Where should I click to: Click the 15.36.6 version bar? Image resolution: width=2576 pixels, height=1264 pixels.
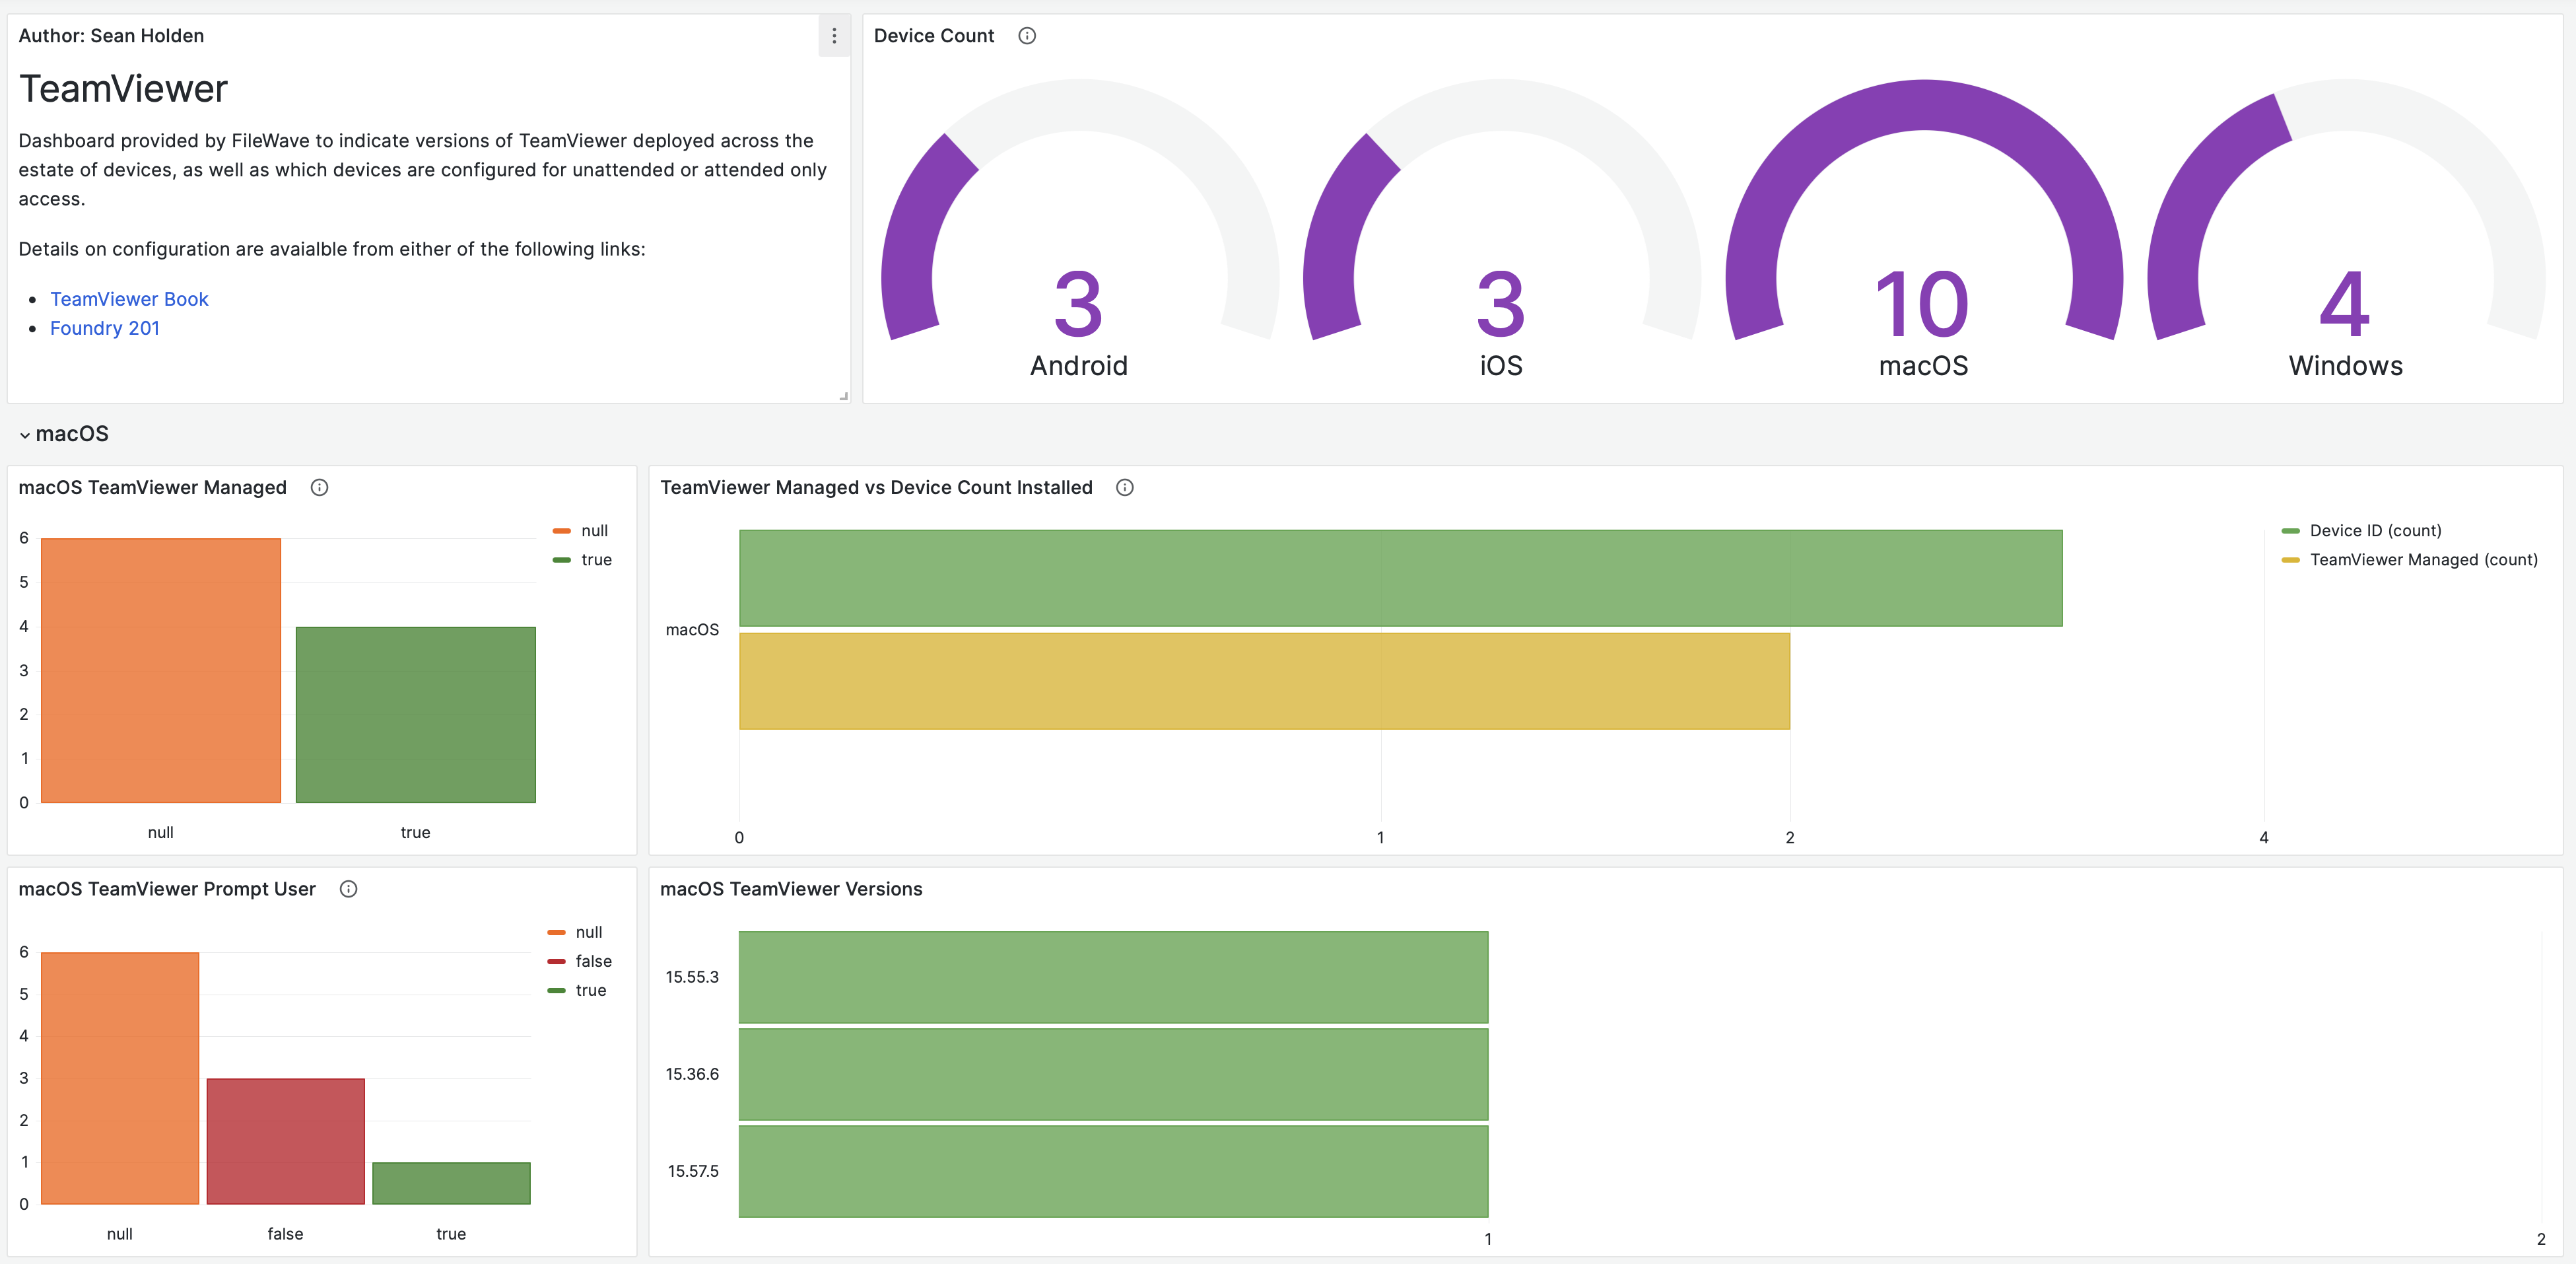pos(1113,1074)
